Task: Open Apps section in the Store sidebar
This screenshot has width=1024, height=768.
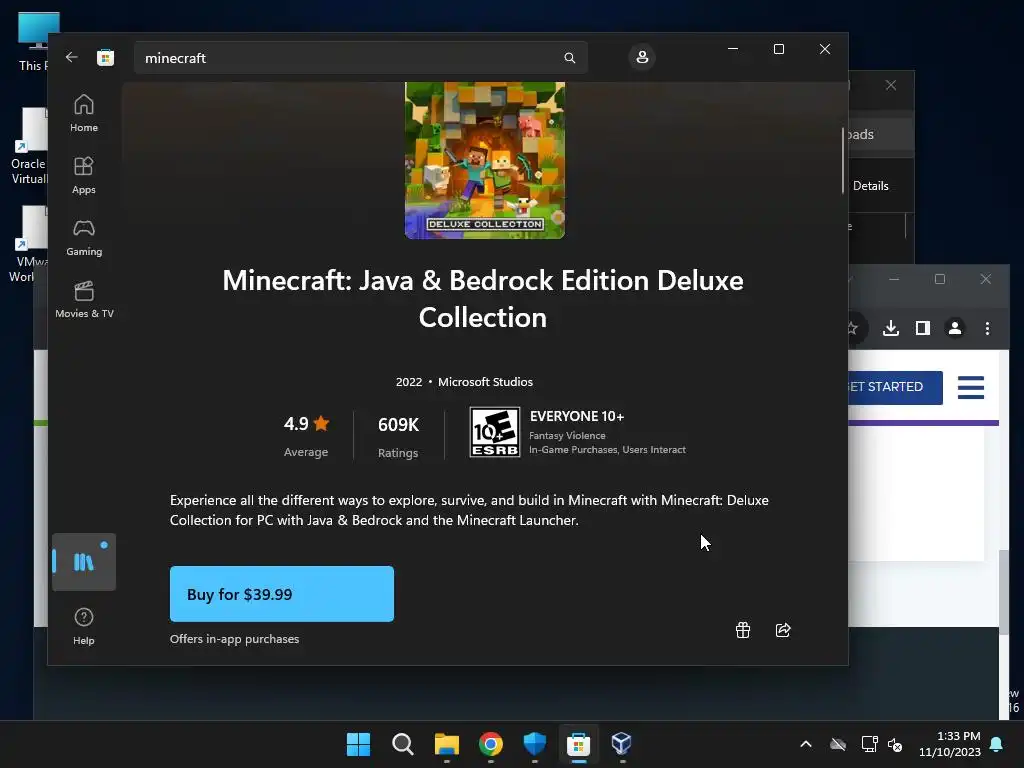Action: tap(84, 174)
